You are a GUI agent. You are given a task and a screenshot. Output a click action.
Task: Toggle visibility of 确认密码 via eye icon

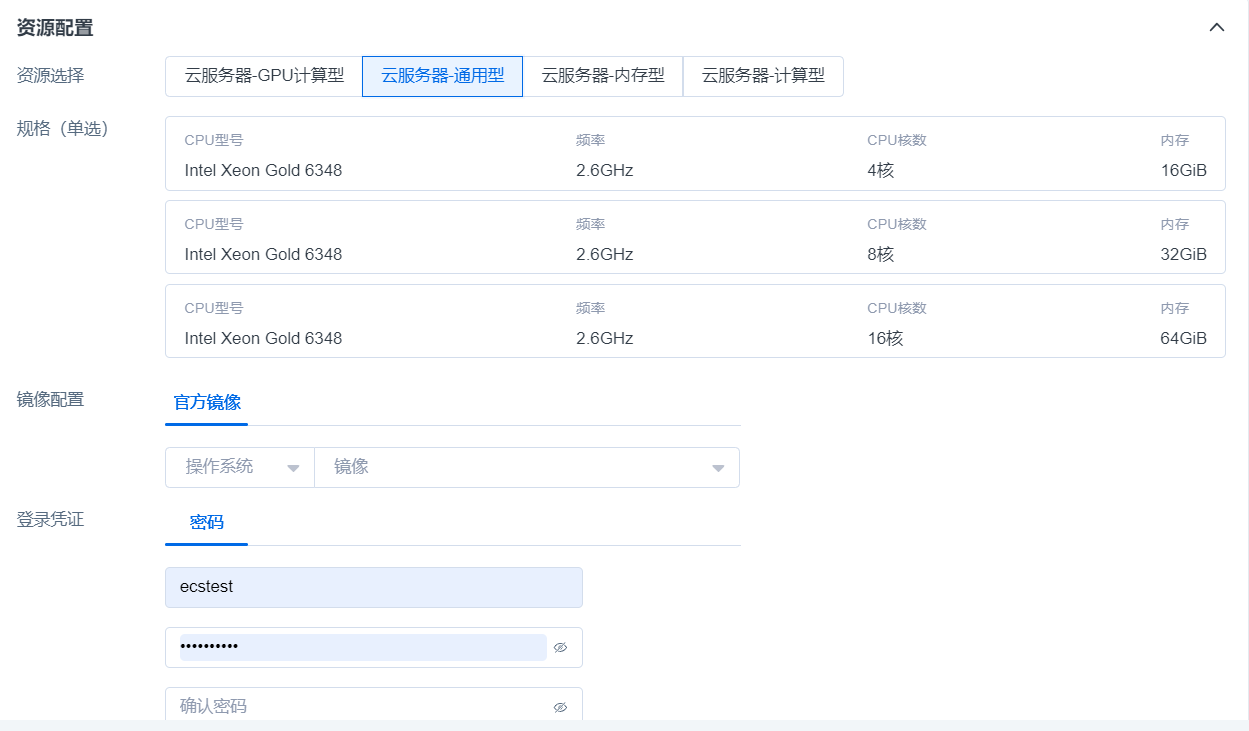pos(560,707)
